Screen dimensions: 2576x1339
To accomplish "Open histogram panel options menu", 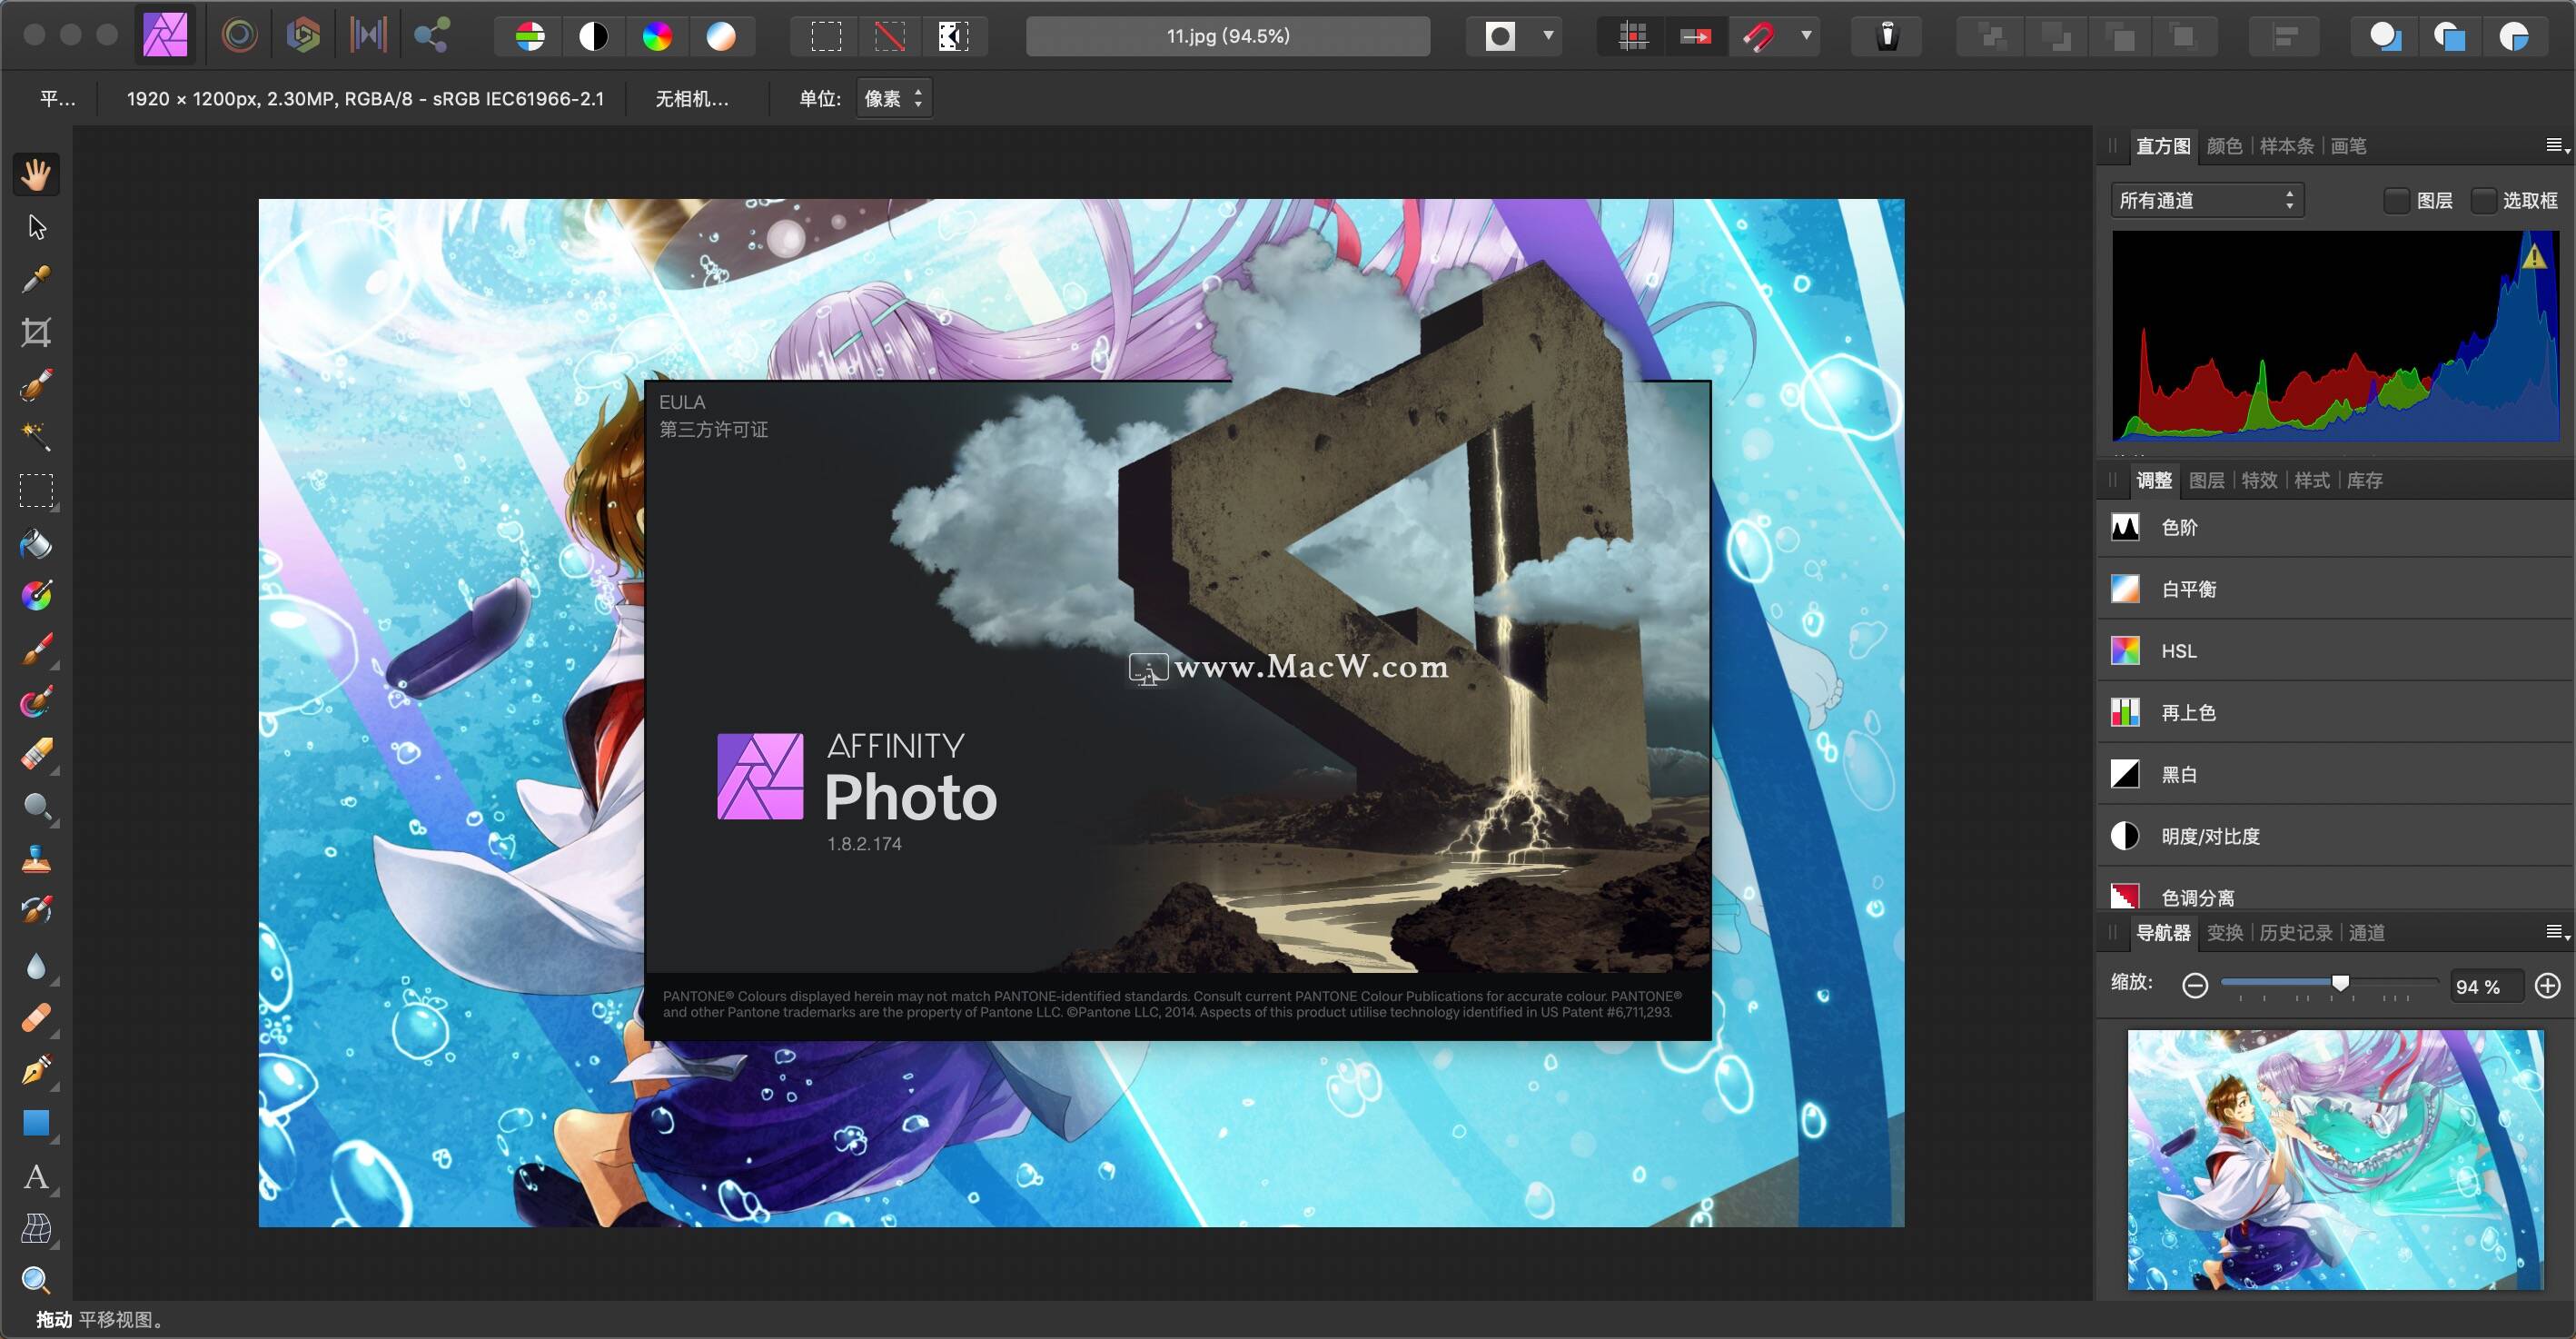I will coord(2556,147).
